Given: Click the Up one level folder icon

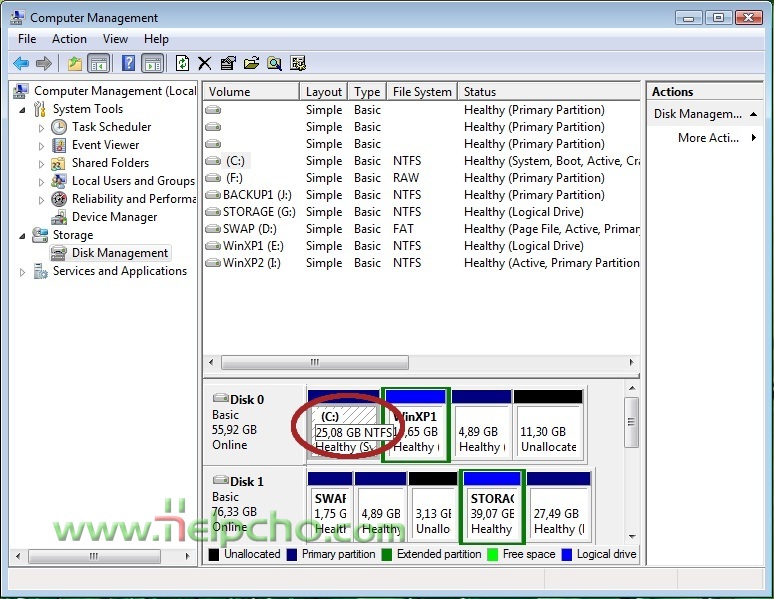Looking at the screenshot, I should click(x=75, y=63).
